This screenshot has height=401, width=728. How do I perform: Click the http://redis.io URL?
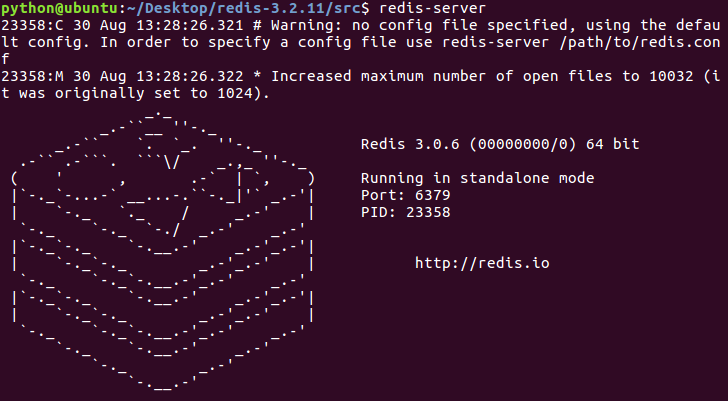pos(482,264)
